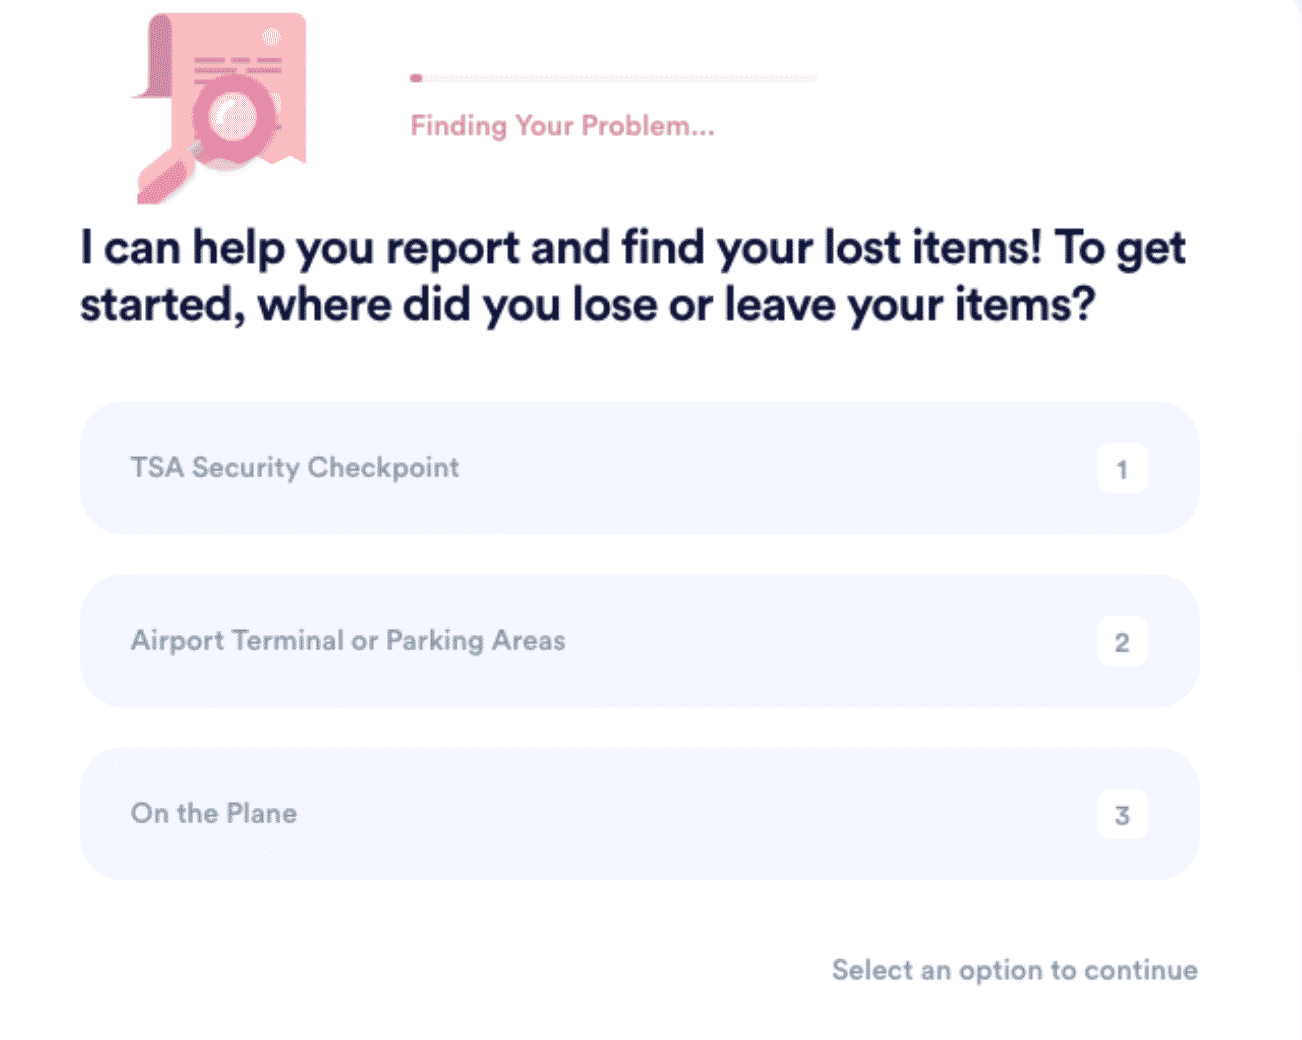The height and width of the screenshot is (1040, 1302).
Task: Choose Airport Terminal or Parking Areas option
Action: [639, 641]
